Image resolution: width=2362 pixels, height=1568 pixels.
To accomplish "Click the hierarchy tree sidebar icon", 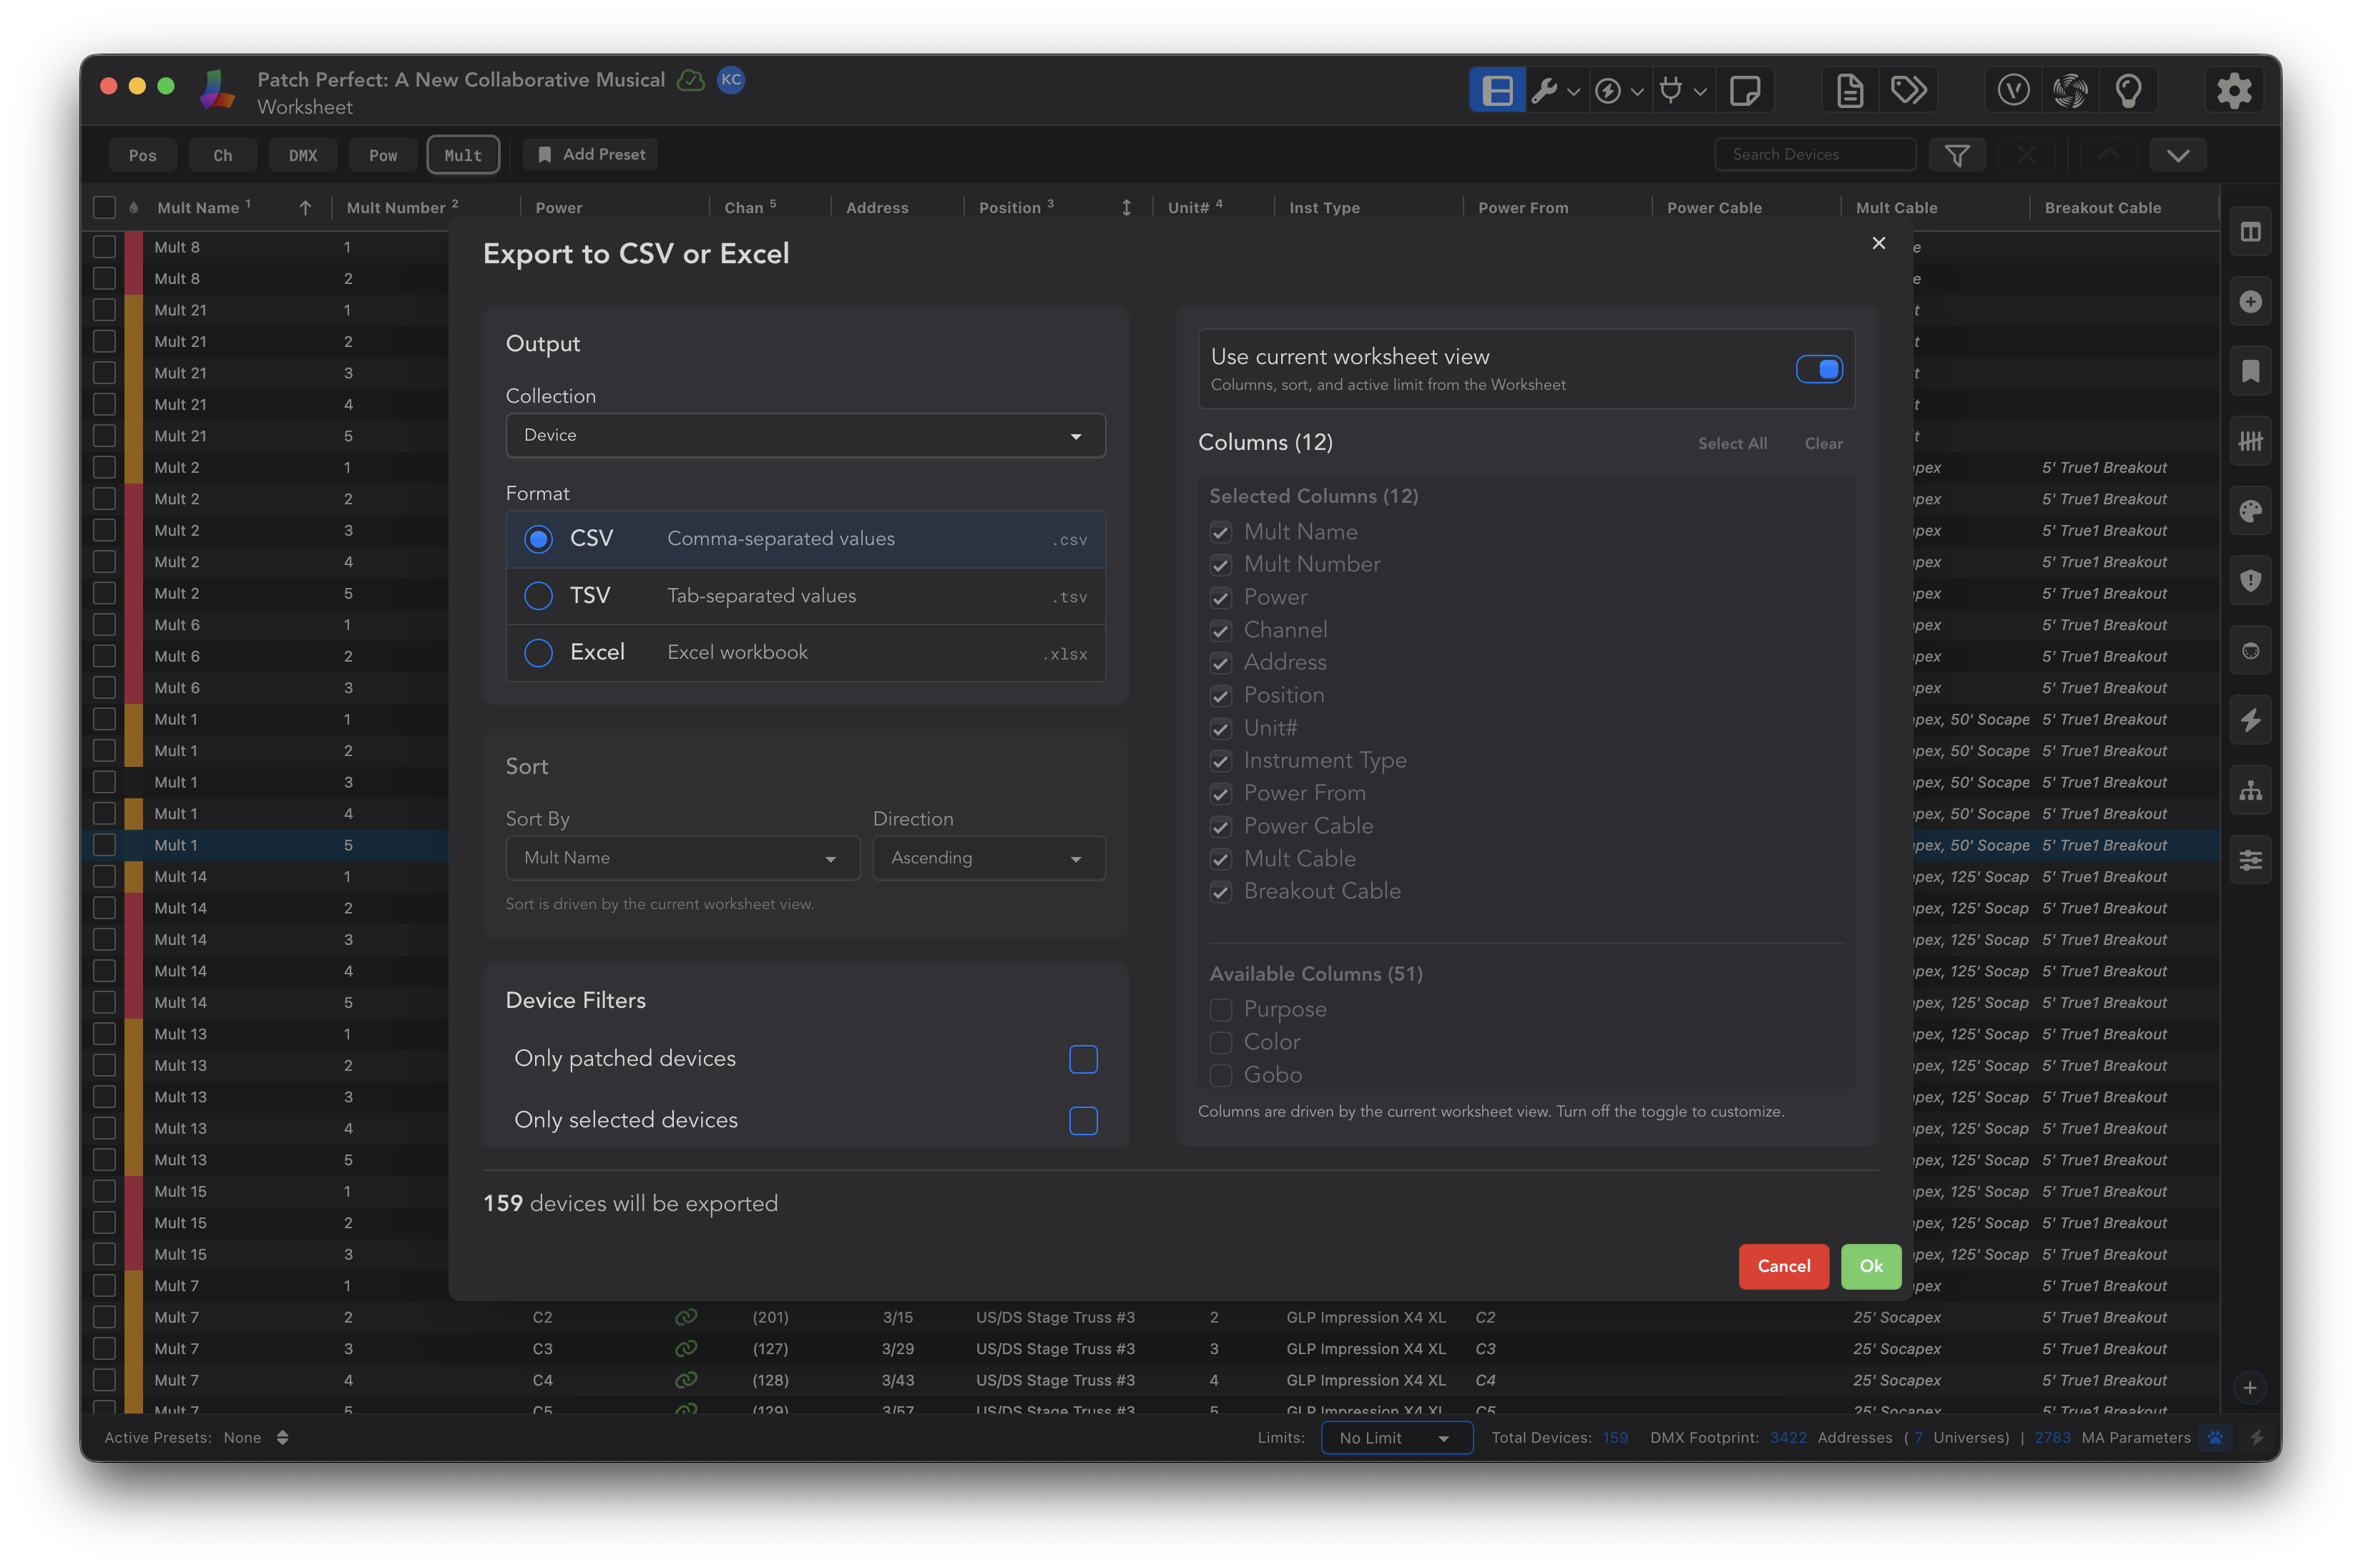I will pyautogui.click(x=2250, y=790).
